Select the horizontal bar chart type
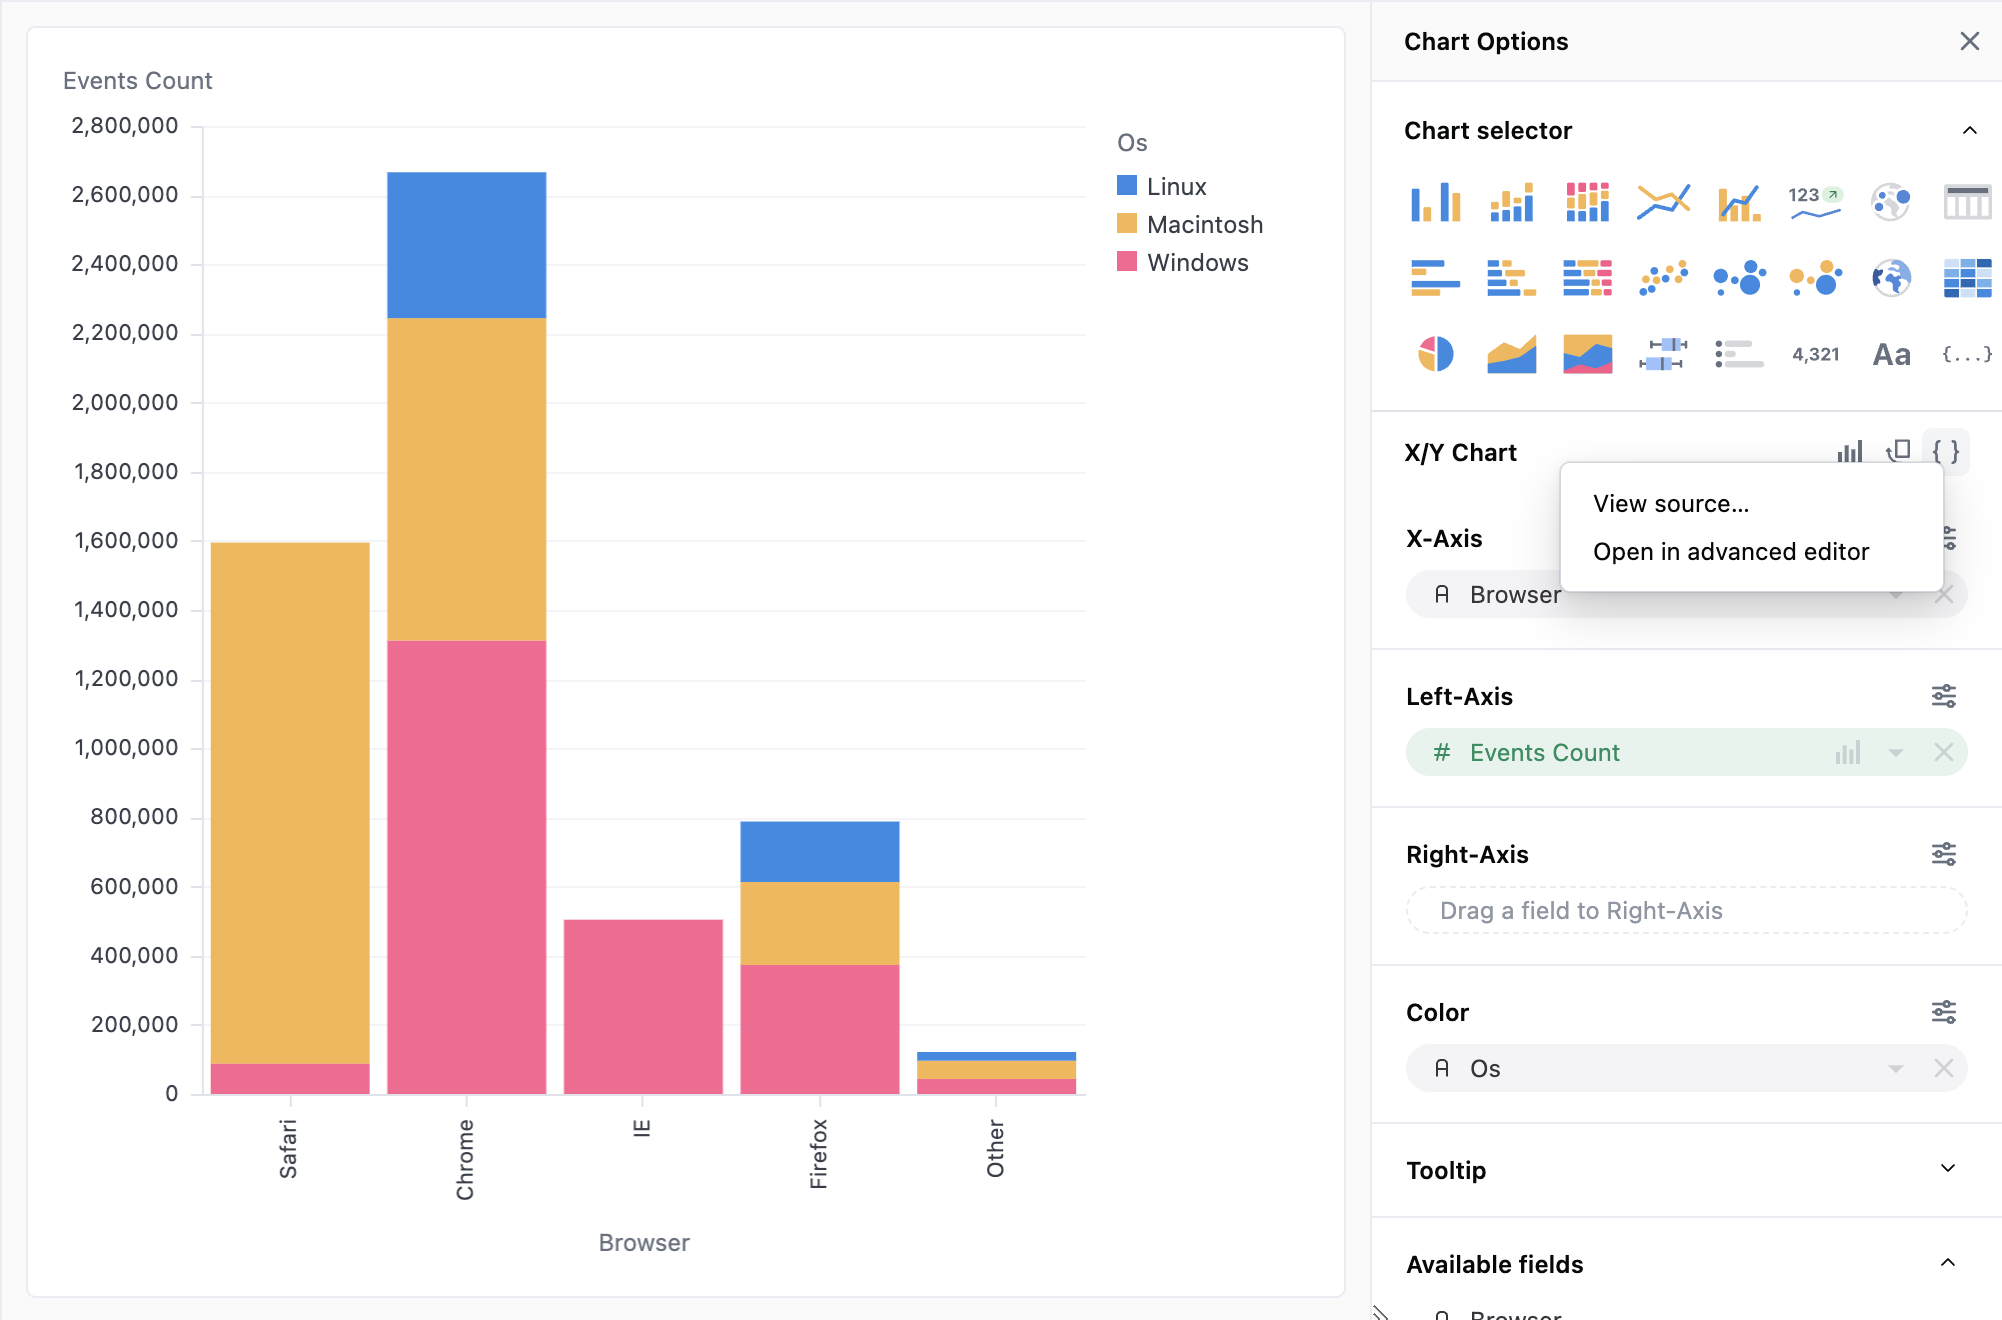 coord(1435,278)
